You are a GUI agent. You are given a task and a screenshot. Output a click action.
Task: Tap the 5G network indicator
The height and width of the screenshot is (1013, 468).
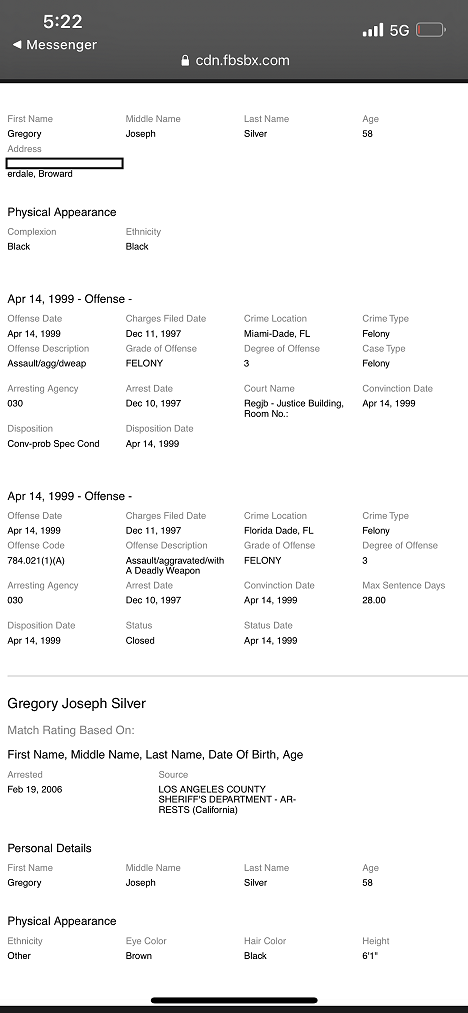pyautogui.click(x=399, y=30)
